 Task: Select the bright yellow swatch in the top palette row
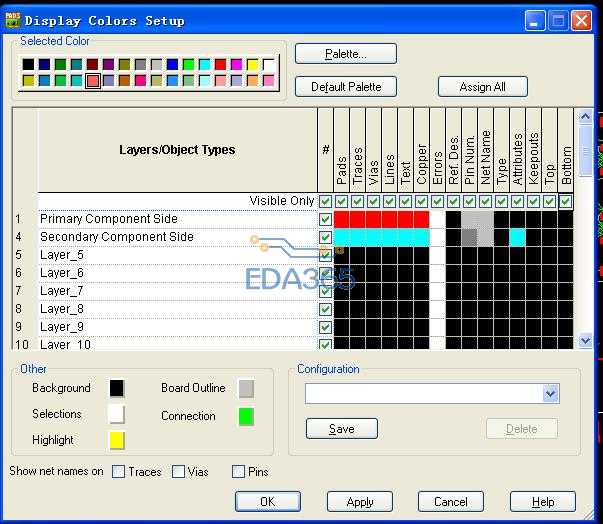pos(253,65)
